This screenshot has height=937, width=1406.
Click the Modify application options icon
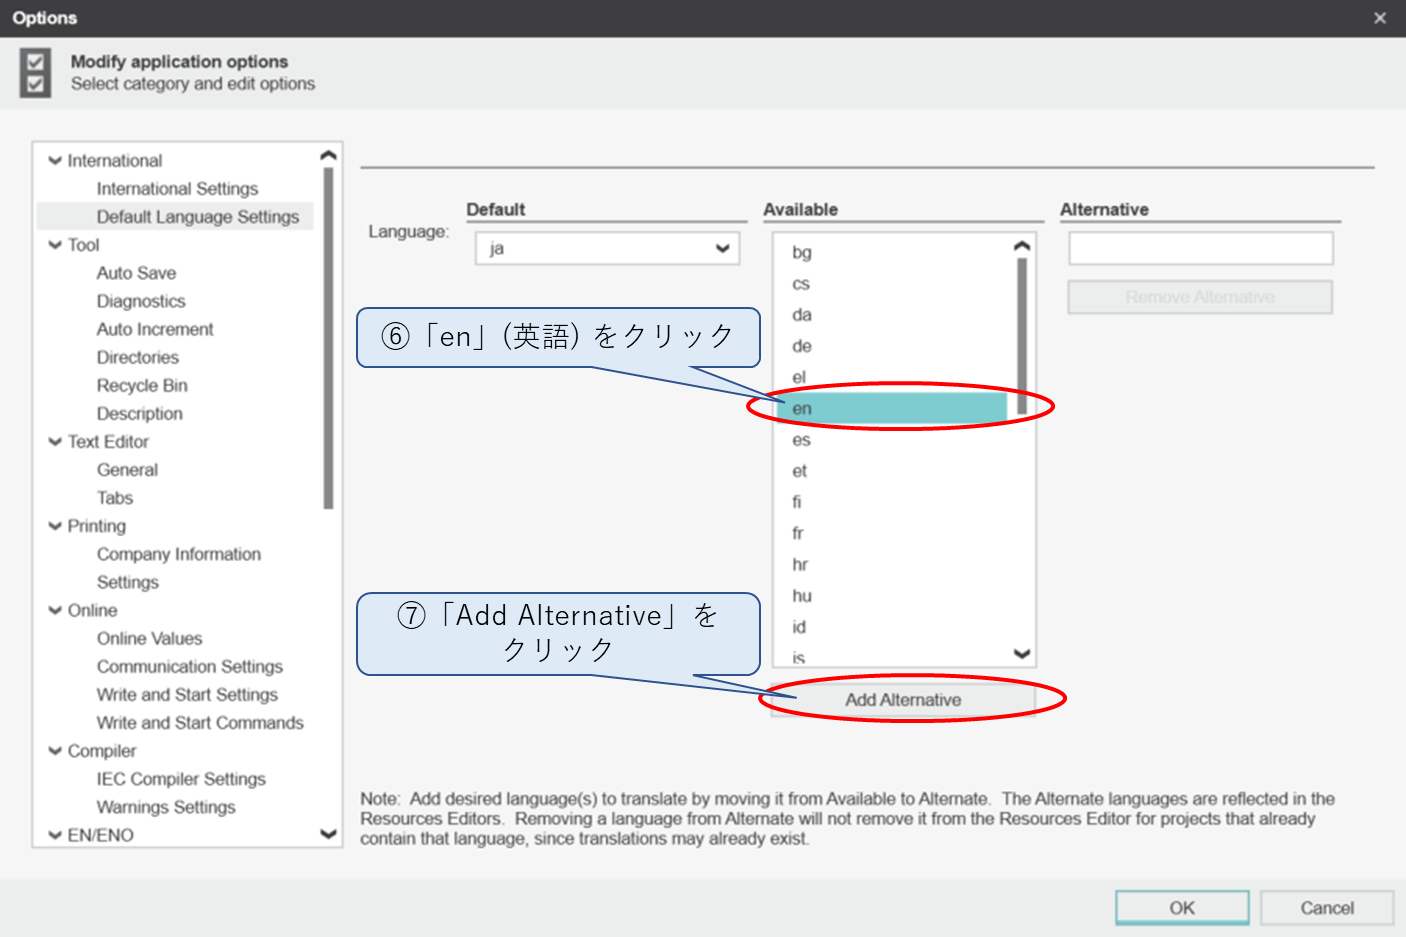click(x=36, y=72)
